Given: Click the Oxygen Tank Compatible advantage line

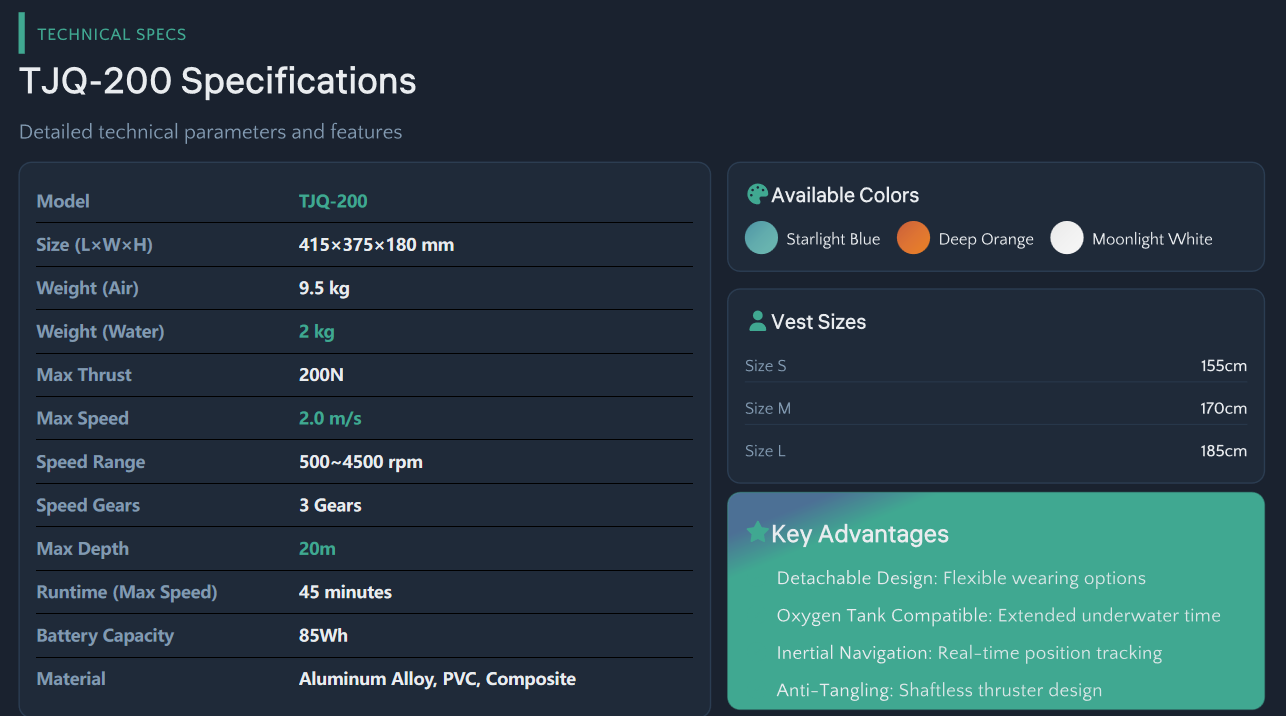Looking at the screenshot, I should tap(998, 615).
